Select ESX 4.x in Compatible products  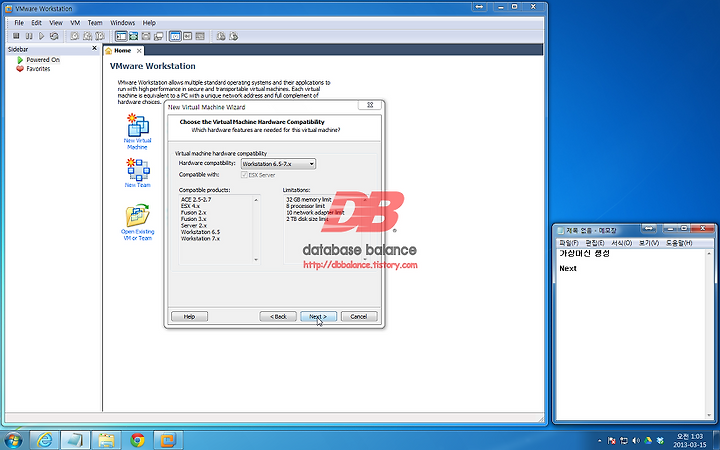coord(190,206)
